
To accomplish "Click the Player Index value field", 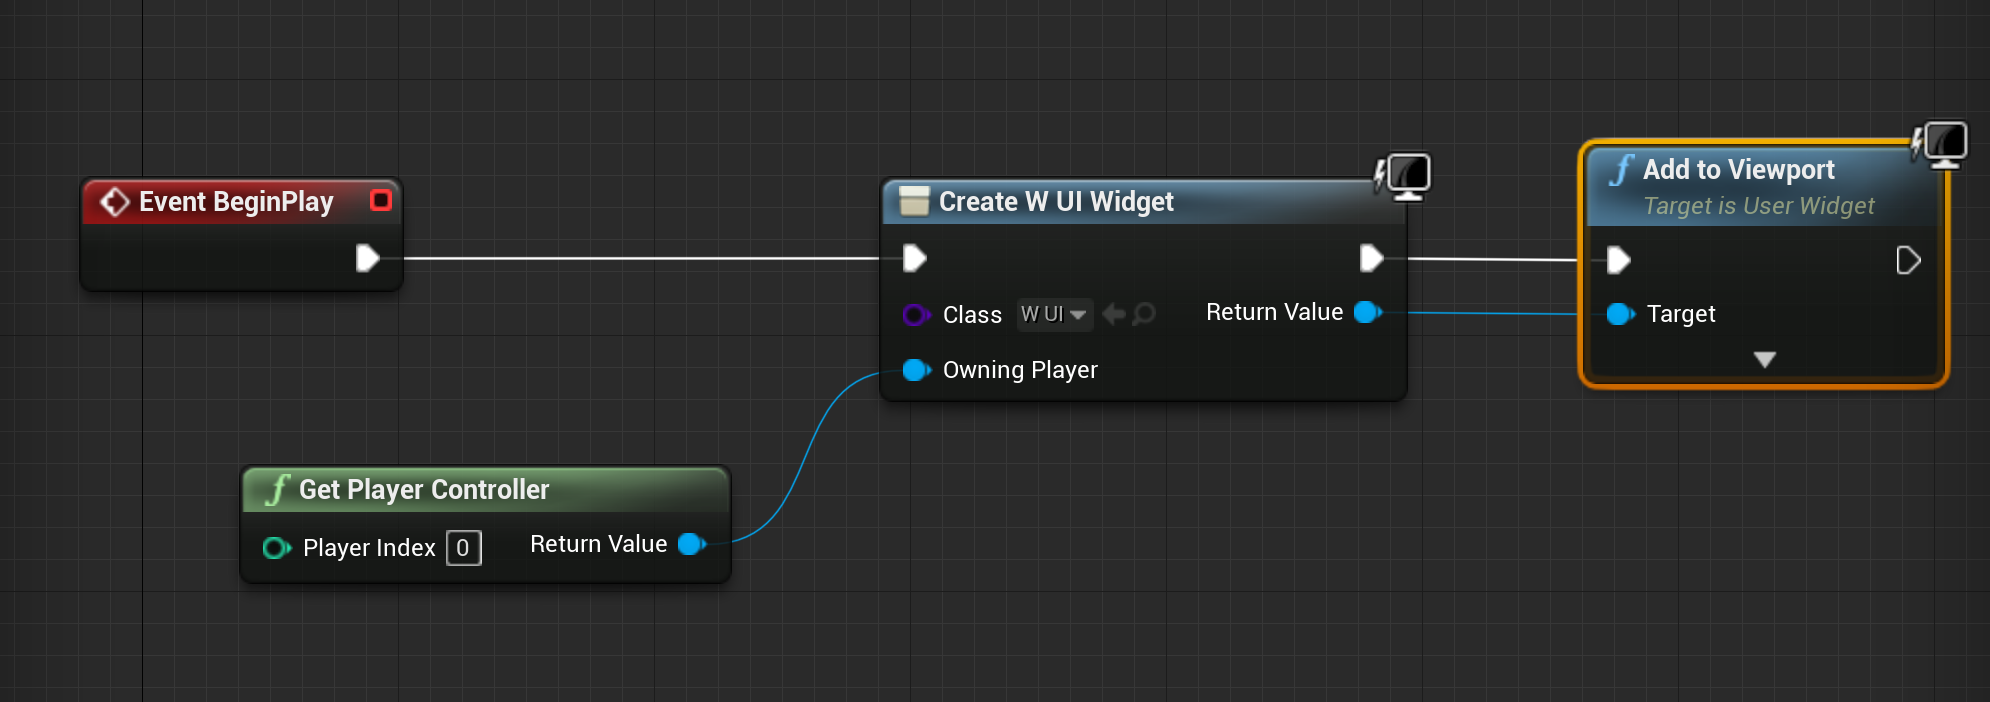I will [x=463, y=548].
